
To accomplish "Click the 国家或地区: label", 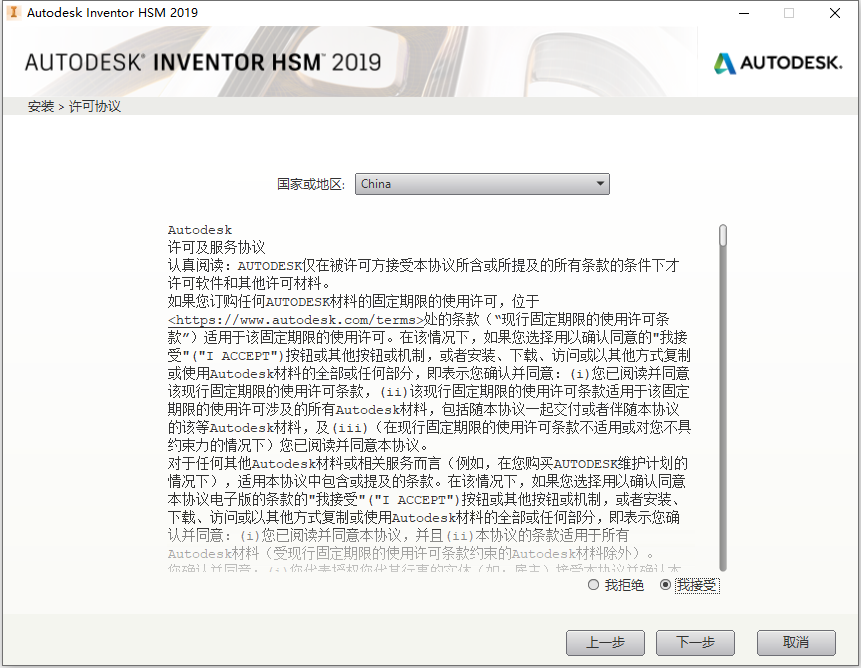I will (311, 184).
